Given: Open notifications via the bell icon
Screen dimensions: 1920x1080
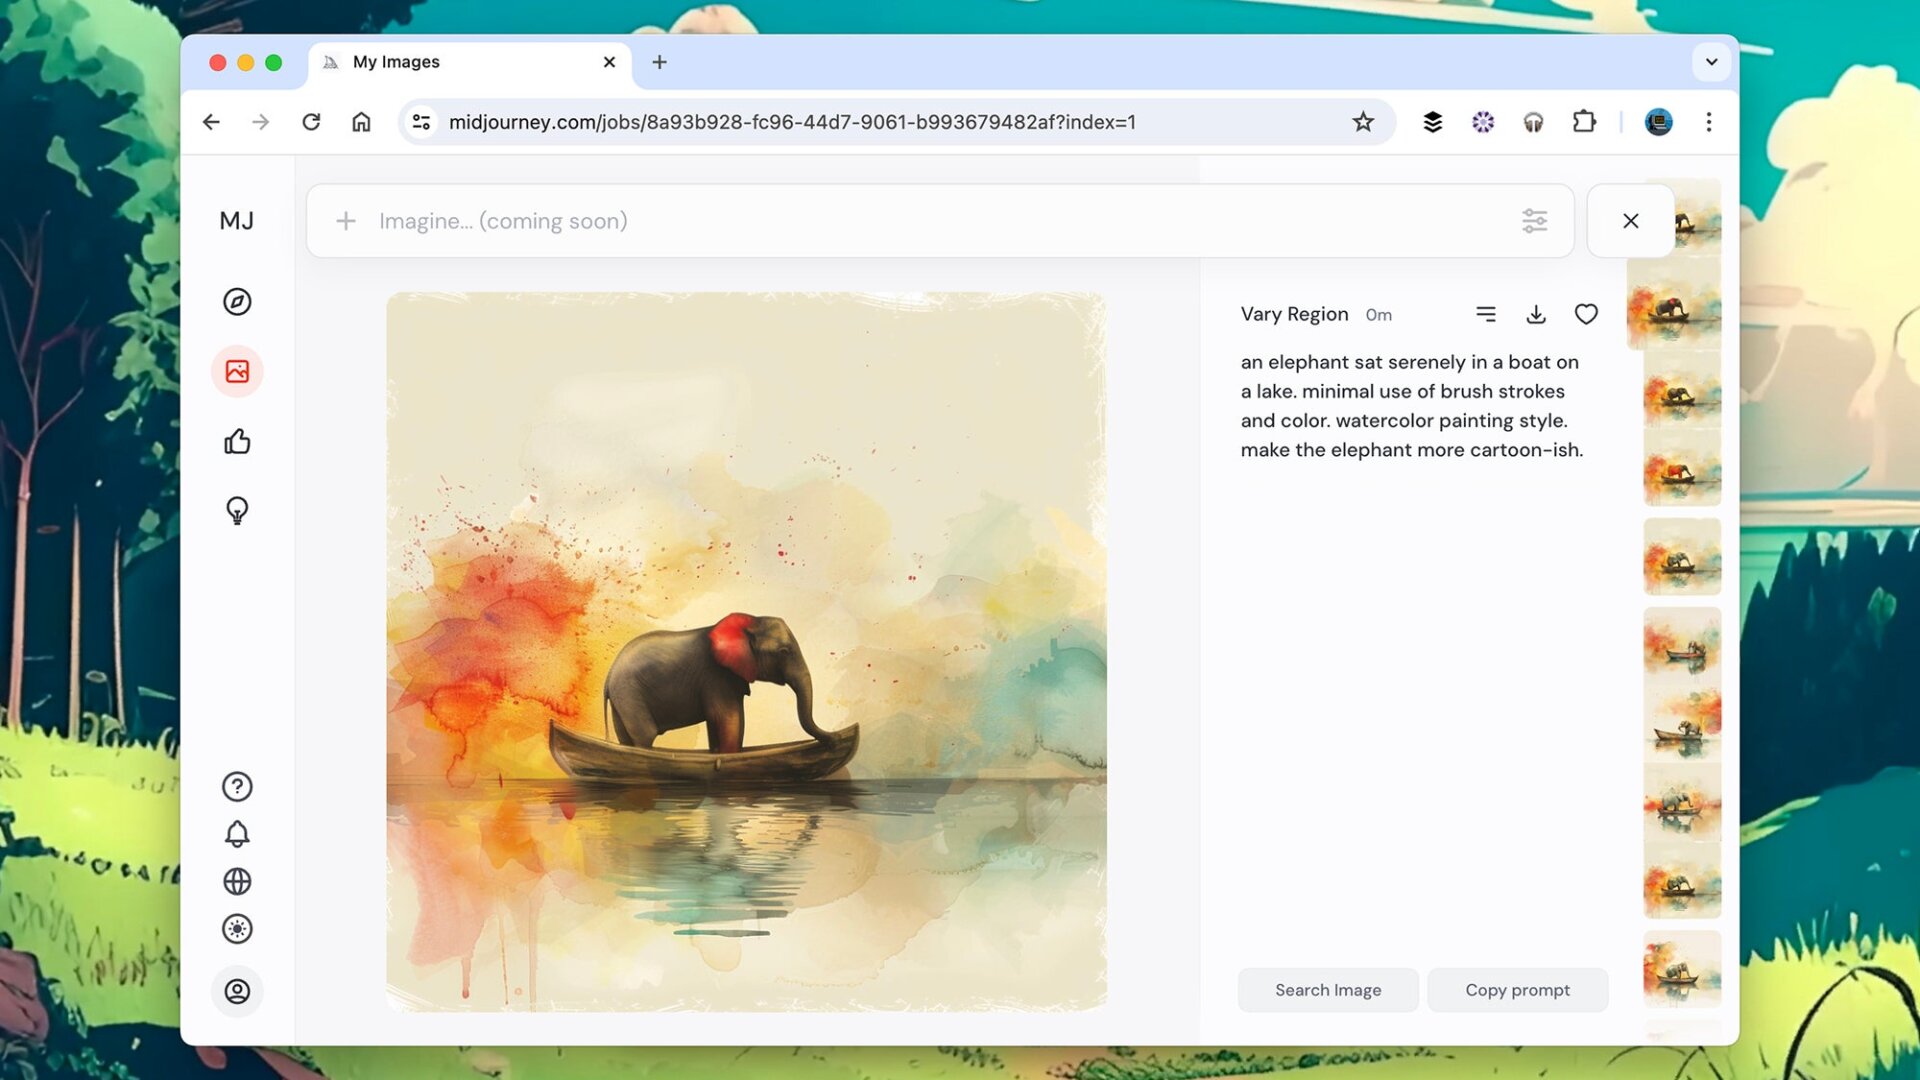Looking at the screenshot, I should (237, 833).
